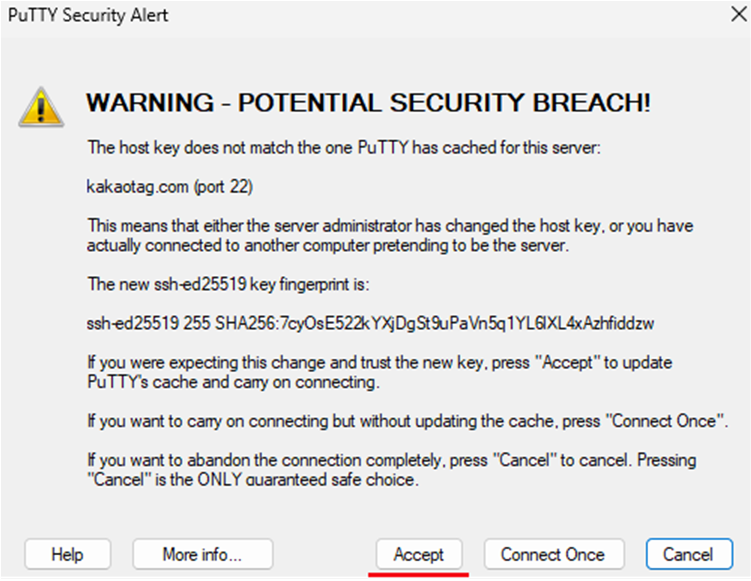Open the Help button

point(68,554)
